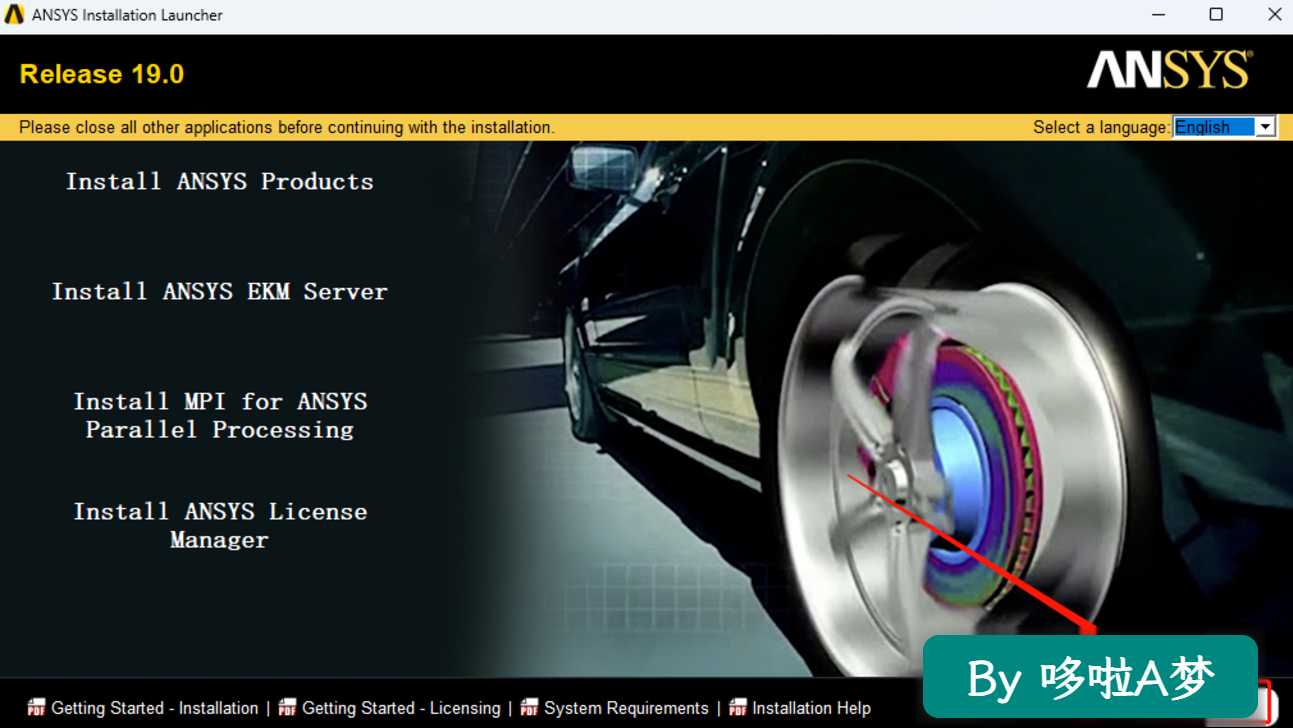Launch Install ANSYS License Manager
1293x728 pixels.
click(x=220, y=526)
